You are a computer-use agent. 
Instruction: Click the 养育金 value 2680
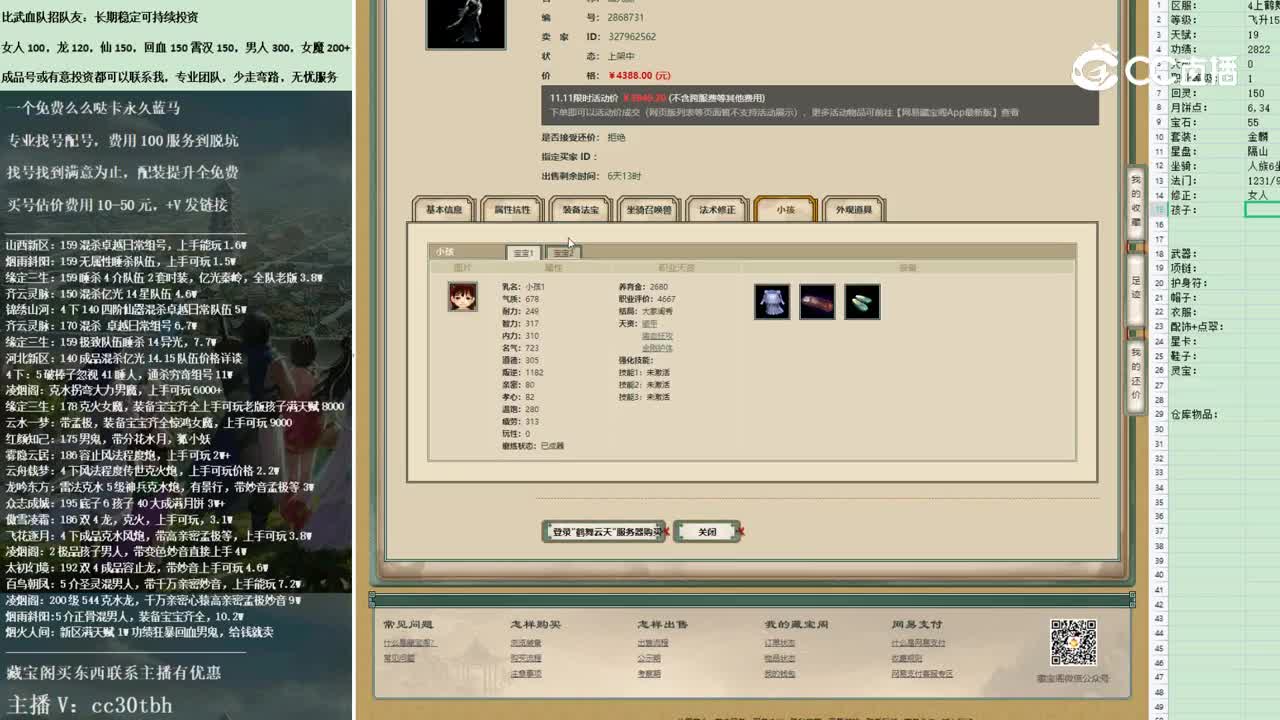click(x=658, y=287)
